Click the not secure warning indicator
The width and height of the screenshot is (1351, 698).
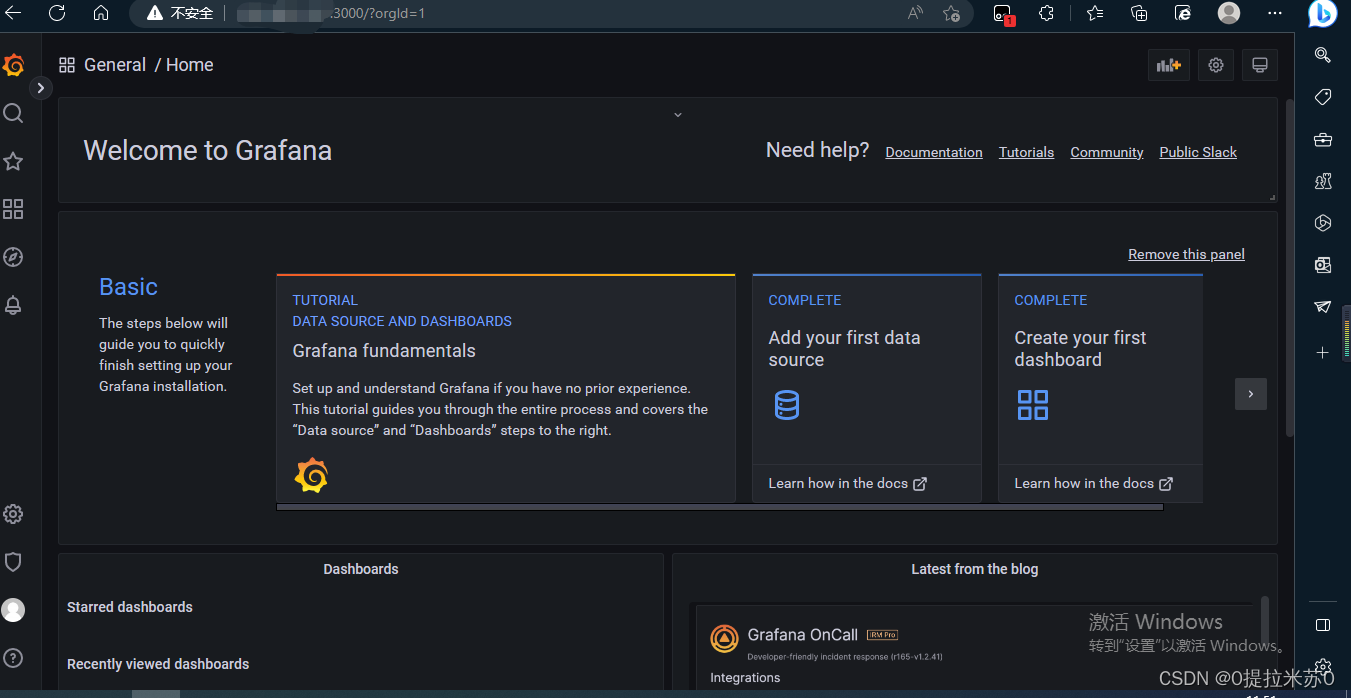pyautogui.click(x=180, y=13)
